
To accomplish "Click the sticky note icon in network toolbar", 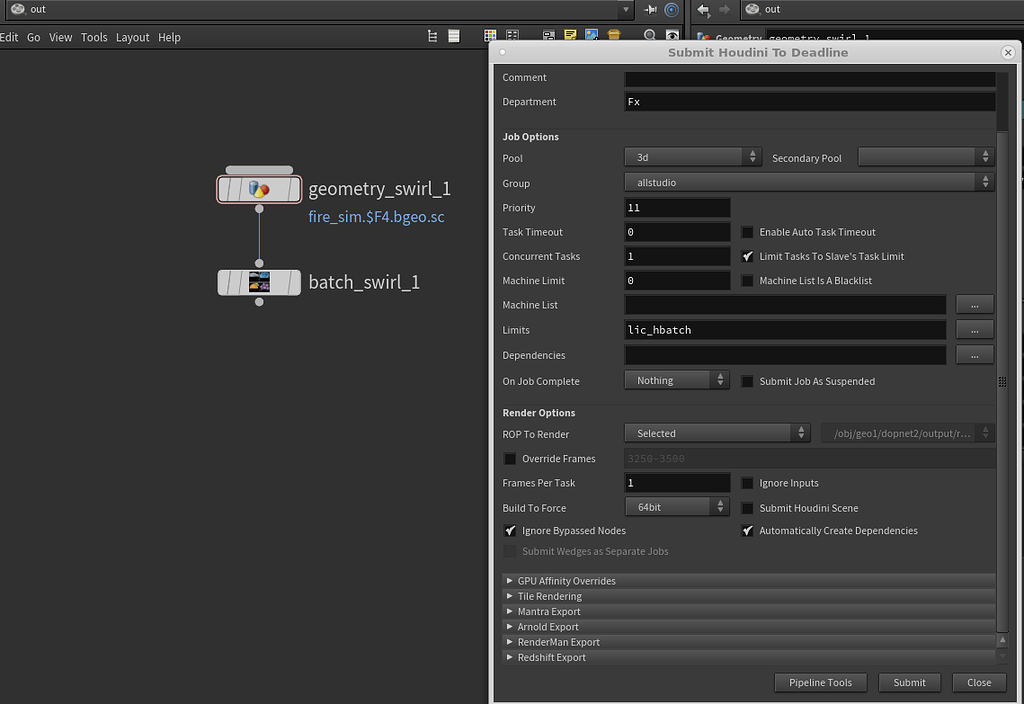I will coord(570,36).
